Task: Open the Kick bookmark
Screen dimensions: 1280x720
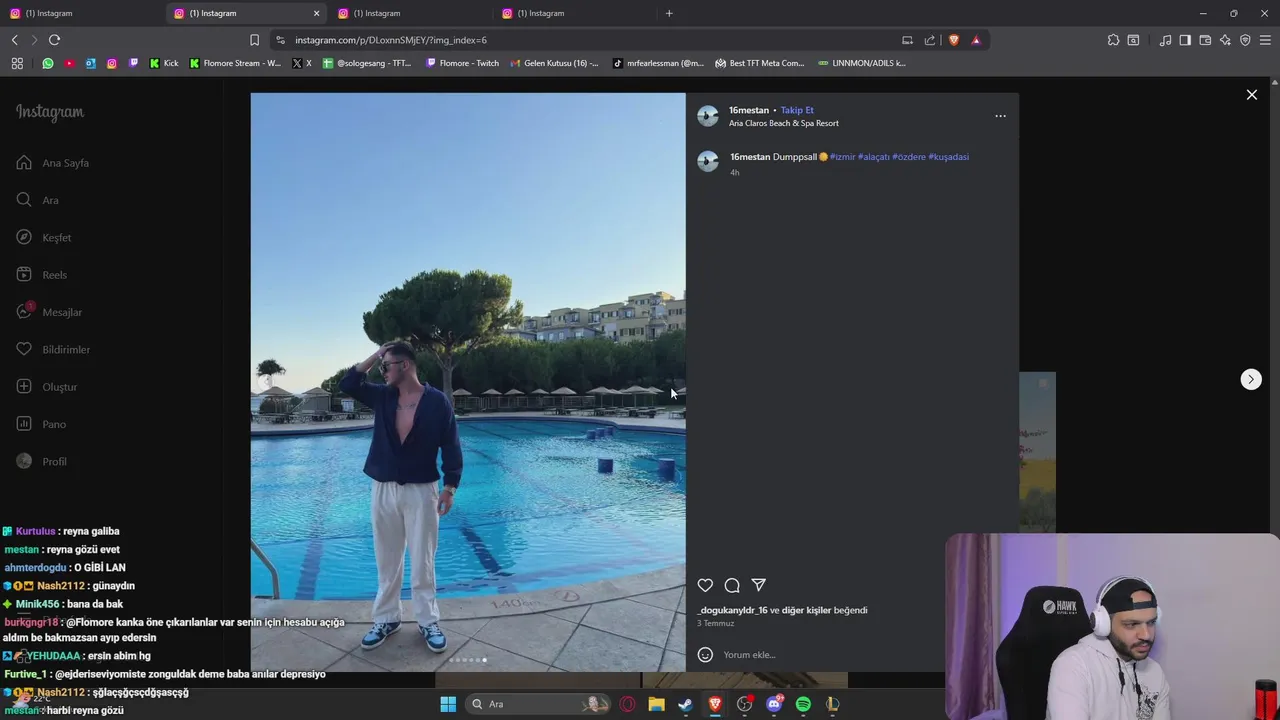Action: [164, 63]
